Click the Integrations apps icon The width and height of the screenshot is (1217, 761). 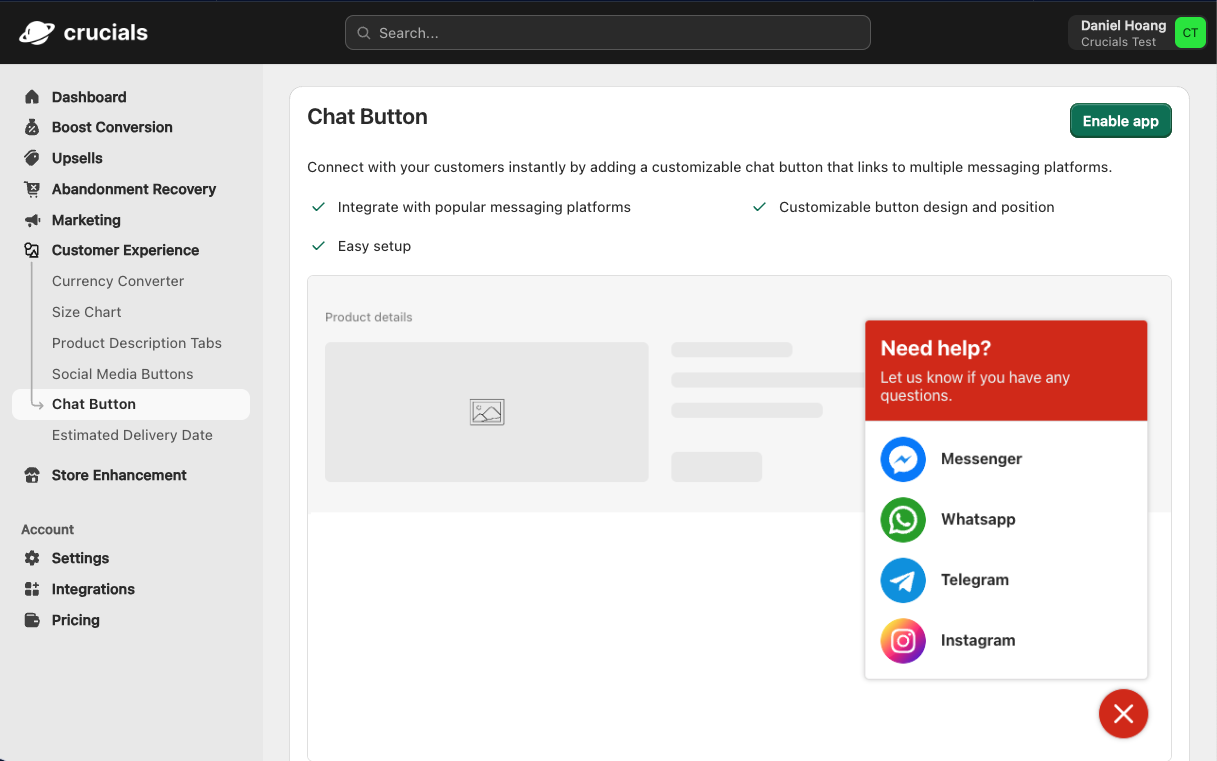tap(32, 589)
